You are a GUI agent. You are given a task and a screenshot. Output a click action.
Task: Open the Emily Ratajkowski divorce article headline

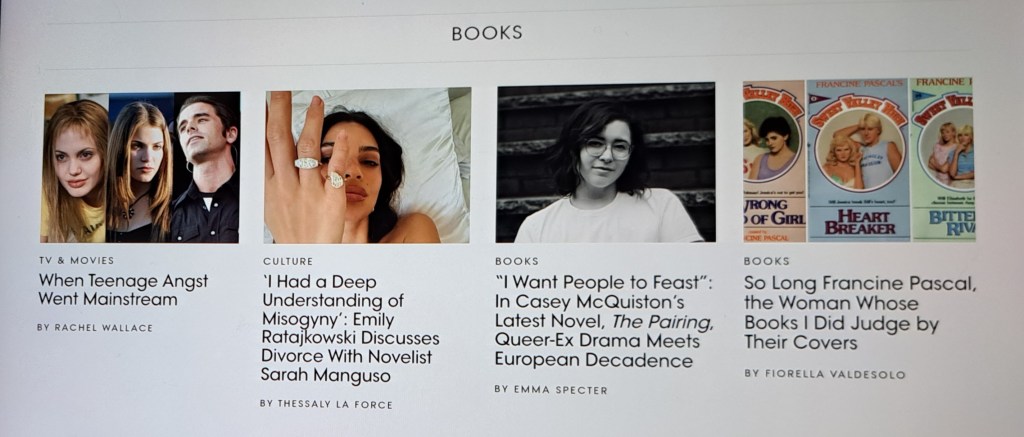[350, 329]
